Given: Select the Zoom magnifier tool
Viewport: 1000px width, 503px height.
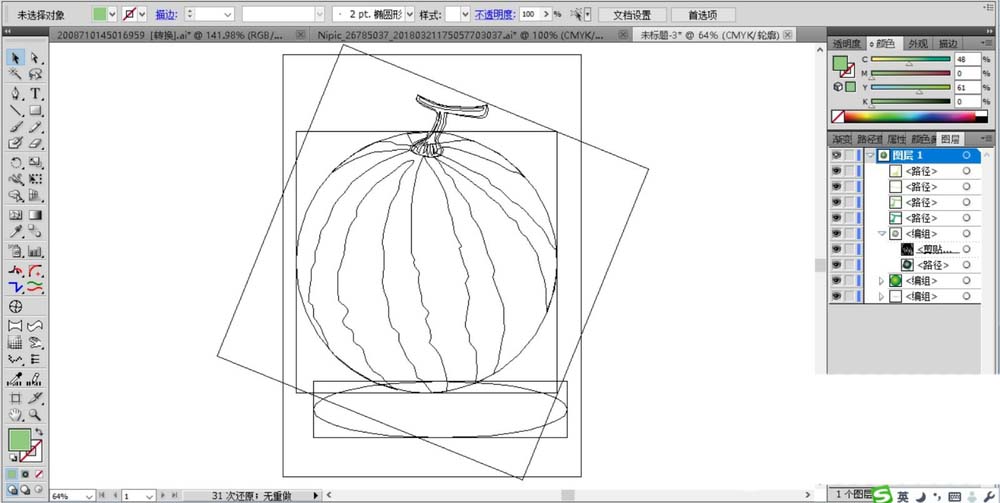Looking at the screenshot, I should click(36, 415).
